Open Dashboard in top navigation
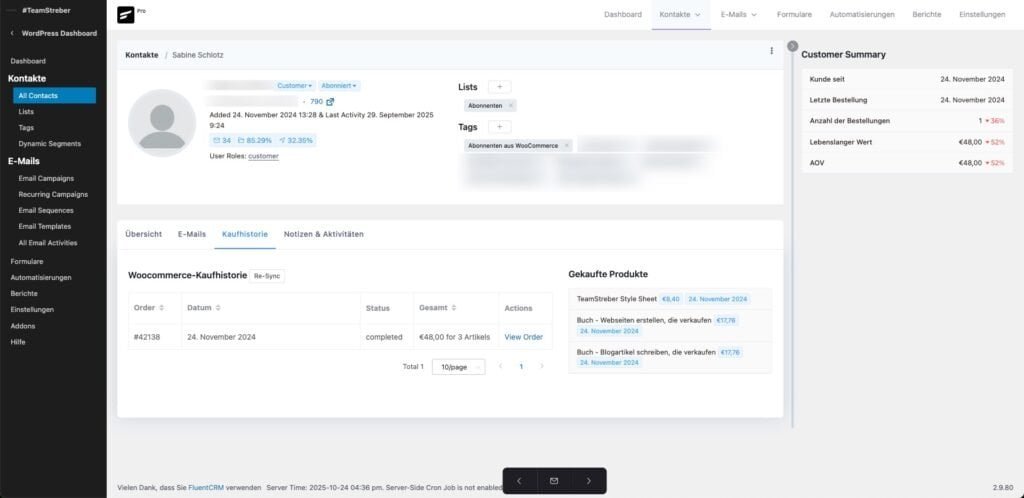1024x498 pixels. pos(622,14)
